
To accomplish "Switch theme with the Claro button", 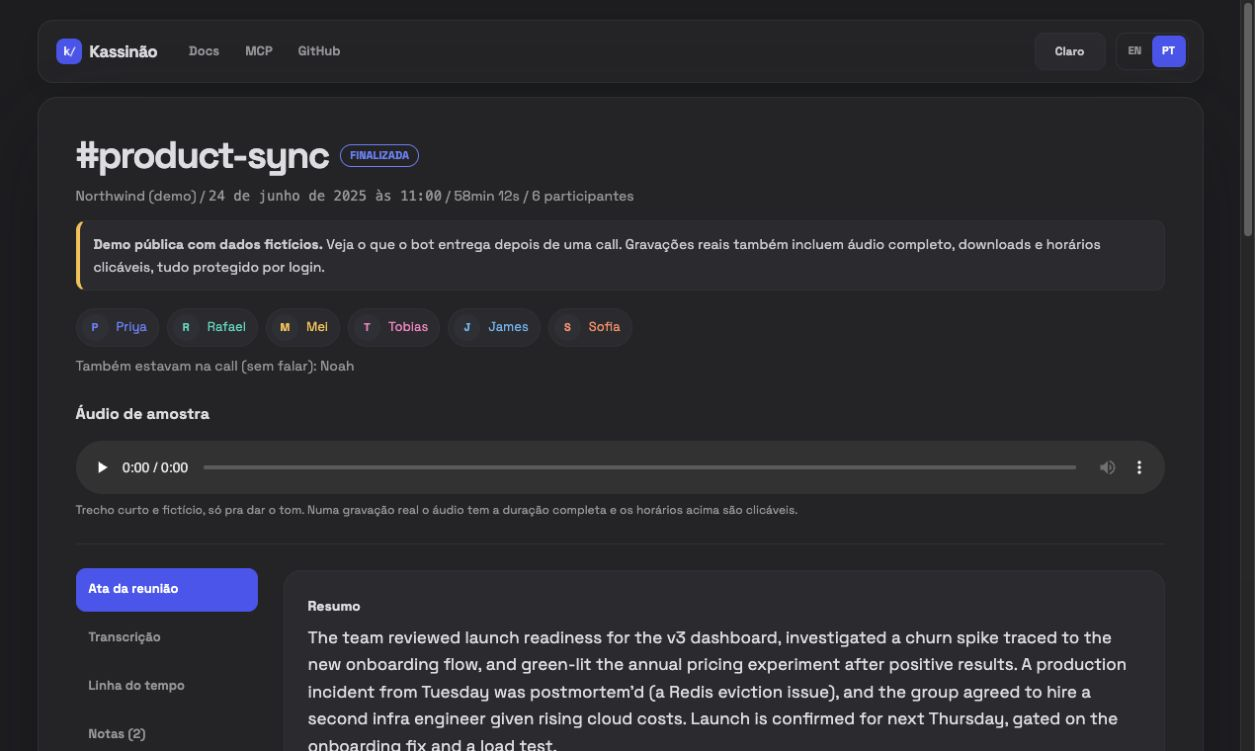I will pyautogui.click(x=1069, y=51).
